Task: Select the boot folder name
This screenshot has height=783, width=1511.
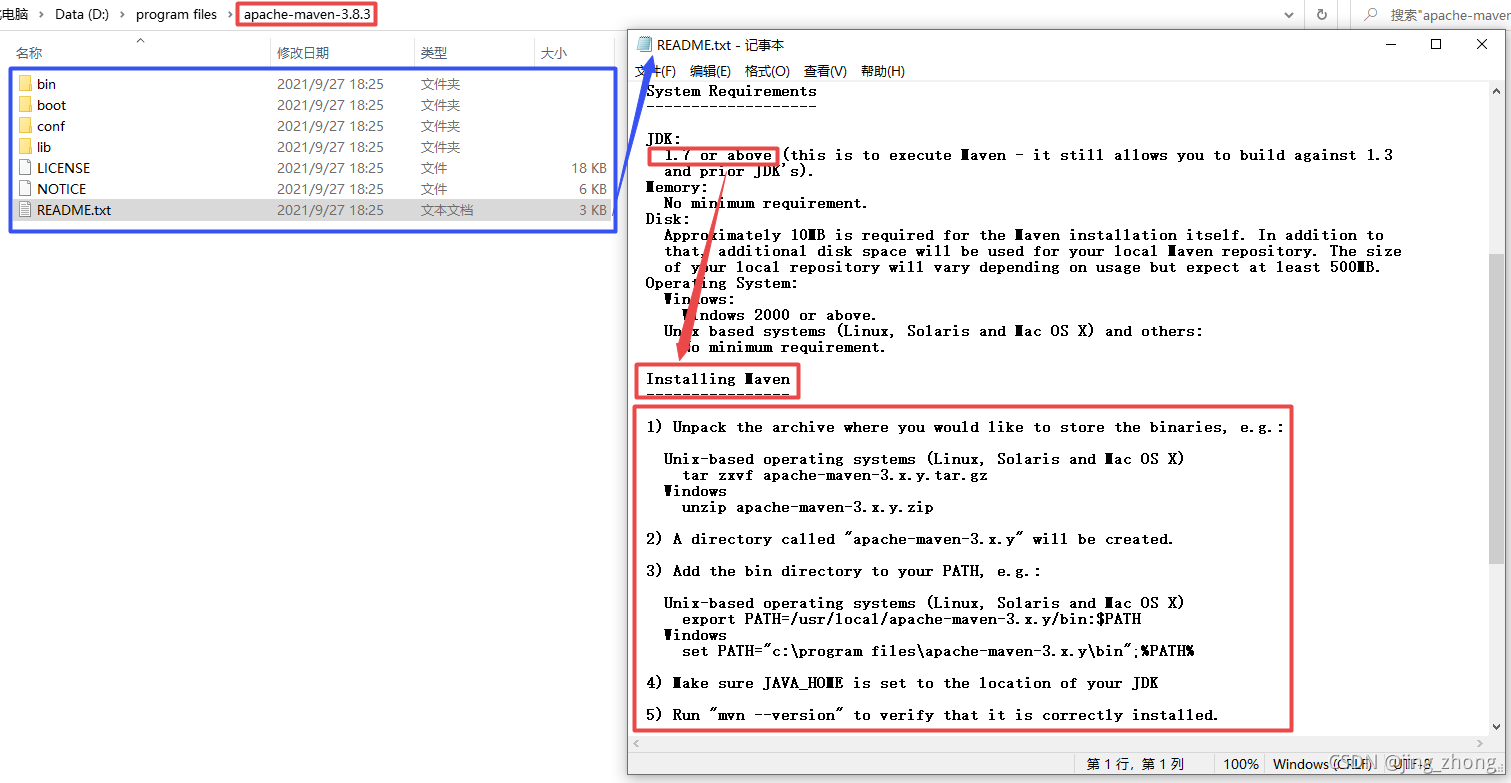Action: click(52, 105)
